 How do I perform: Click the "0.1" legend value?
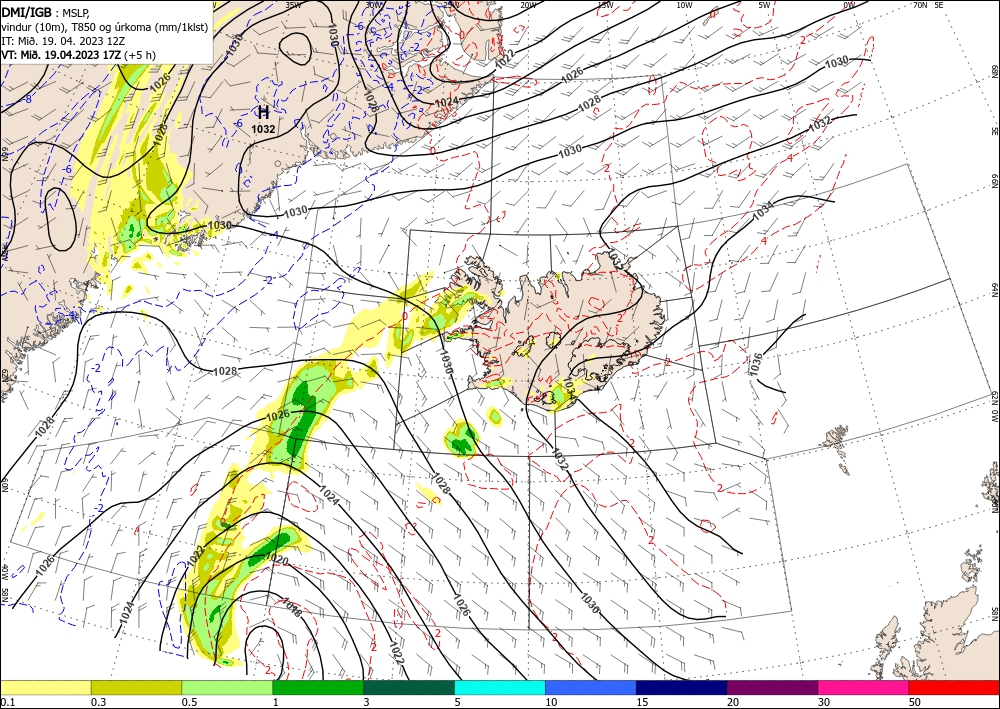coord(6,702)
